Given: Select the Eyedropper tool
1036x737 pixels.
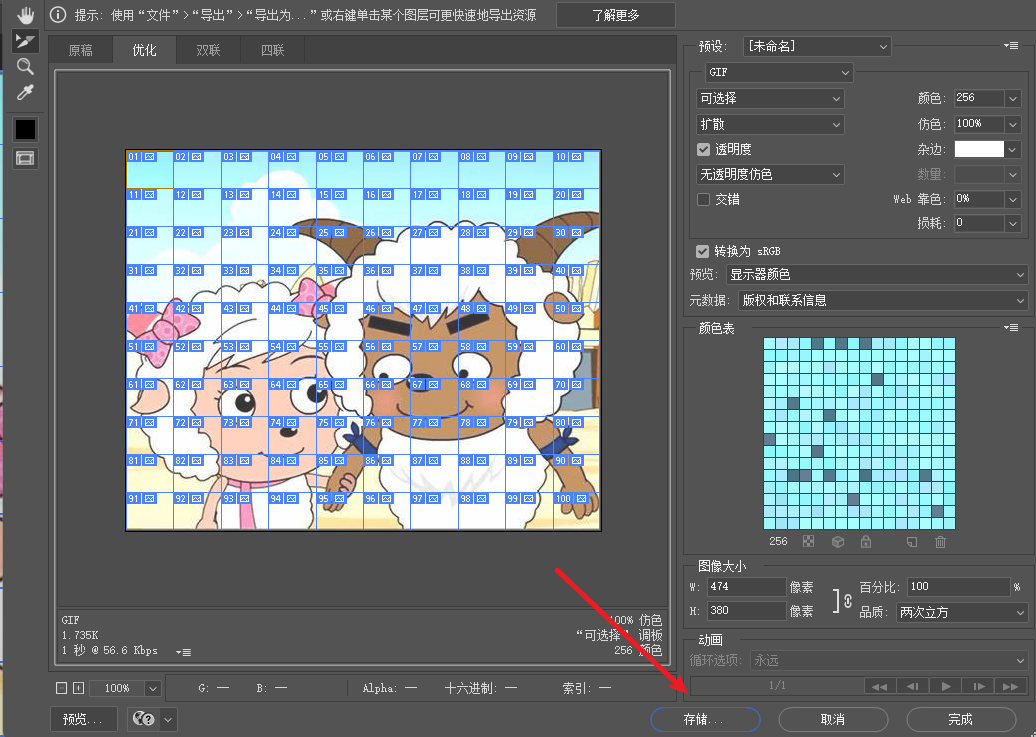Looking at the screenshot, I should tap(25, 93).
